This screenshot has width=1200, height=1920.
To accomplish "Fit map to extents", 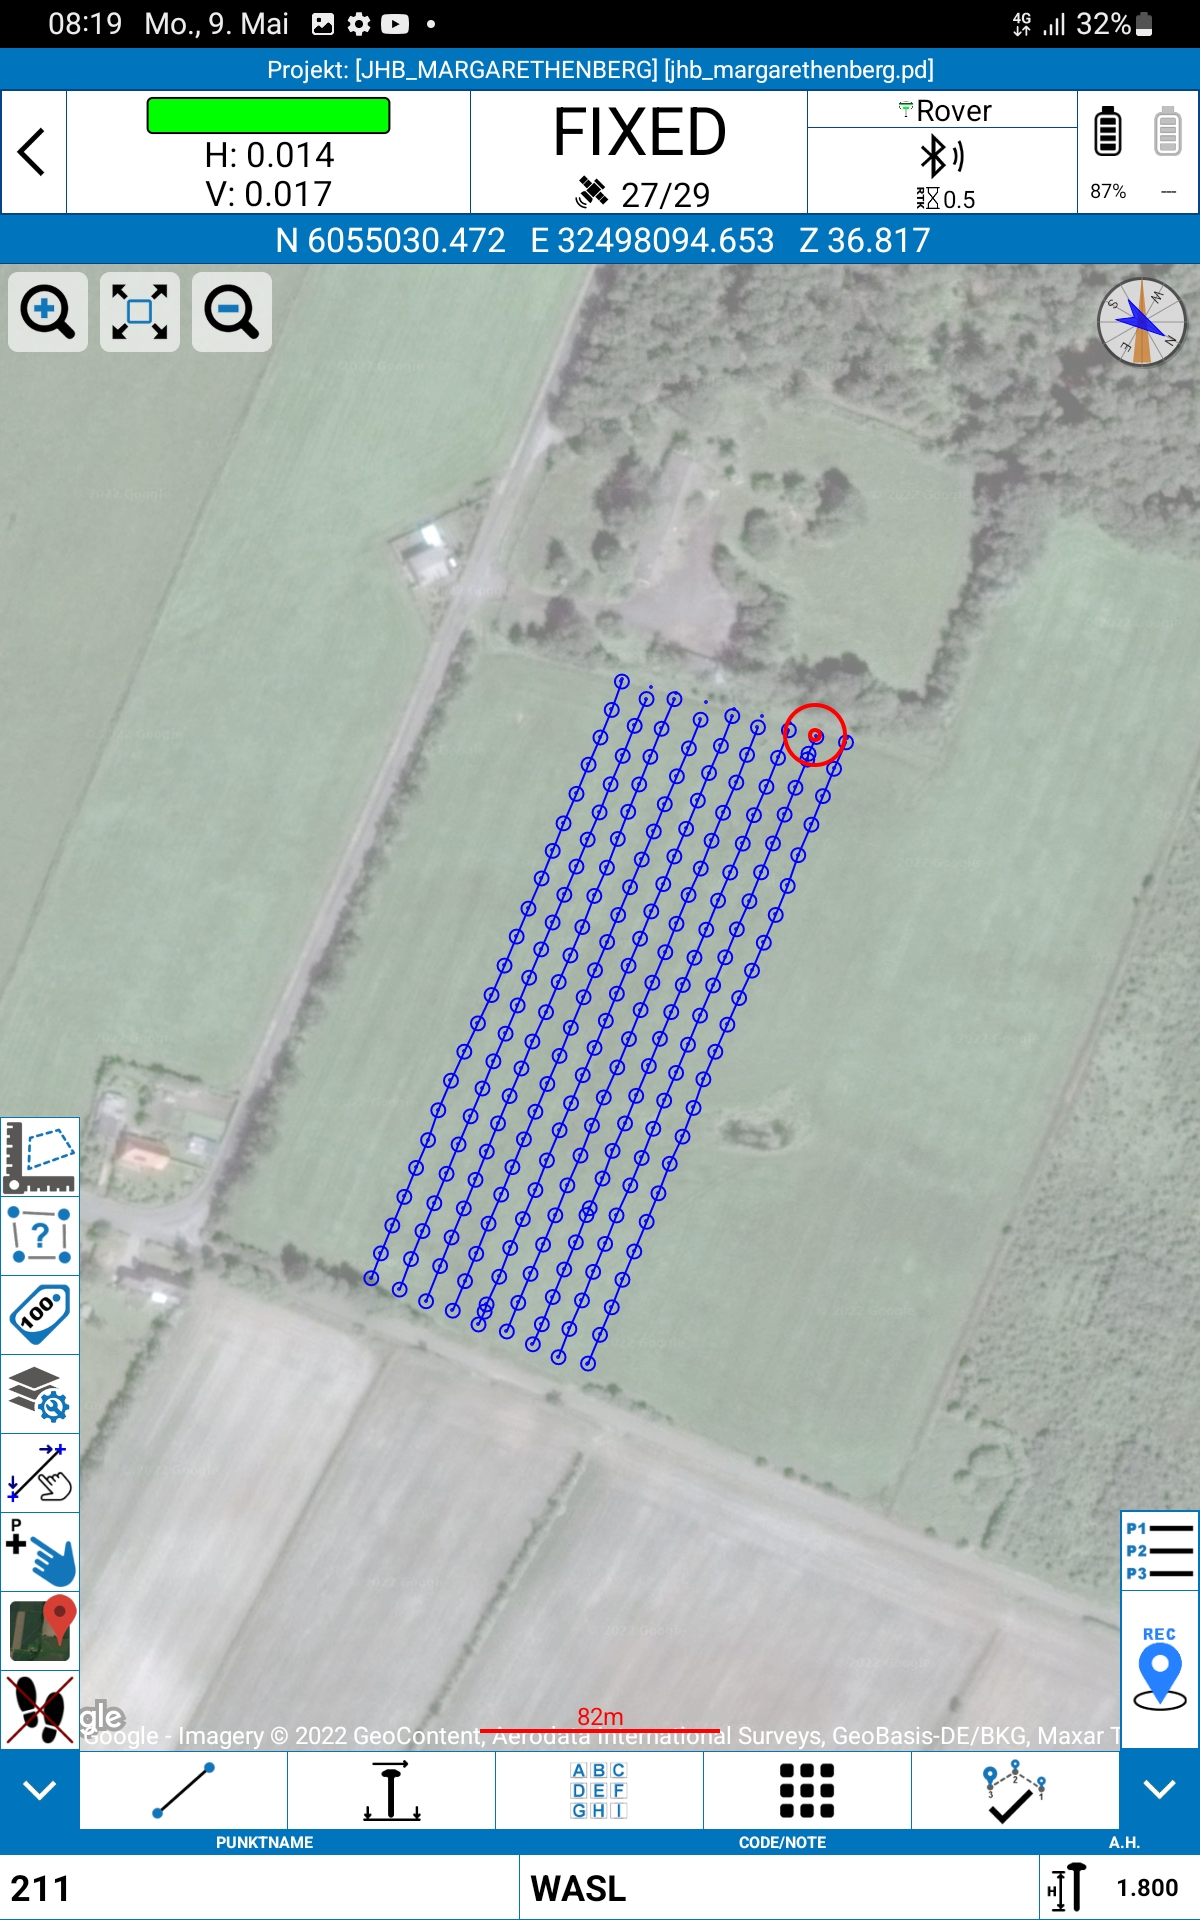I will click(139, 312).
